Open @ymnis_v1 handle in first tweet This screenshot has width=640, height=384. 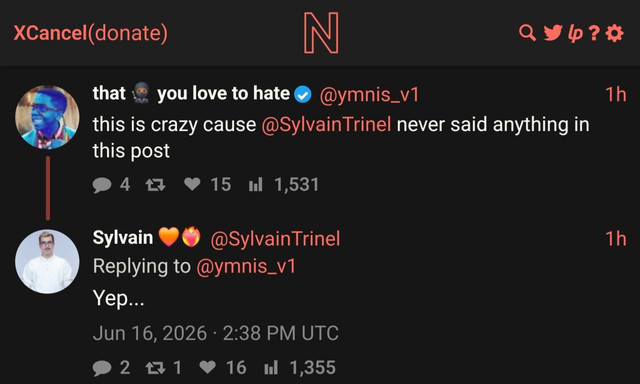pyautogui.click(x=369, y=95)
